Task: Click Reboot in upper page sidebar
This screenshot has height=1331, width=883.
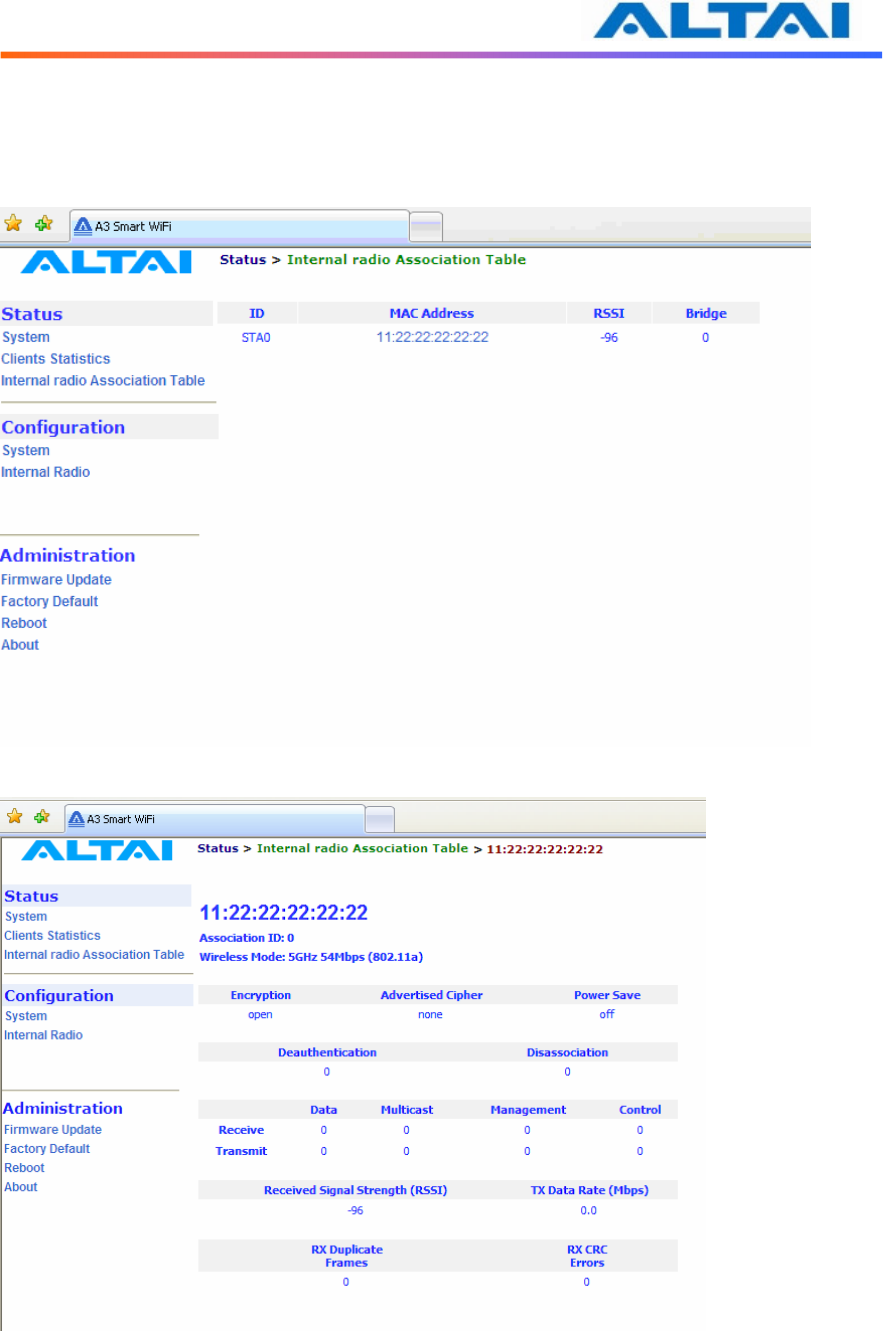Action: (24, 622)
